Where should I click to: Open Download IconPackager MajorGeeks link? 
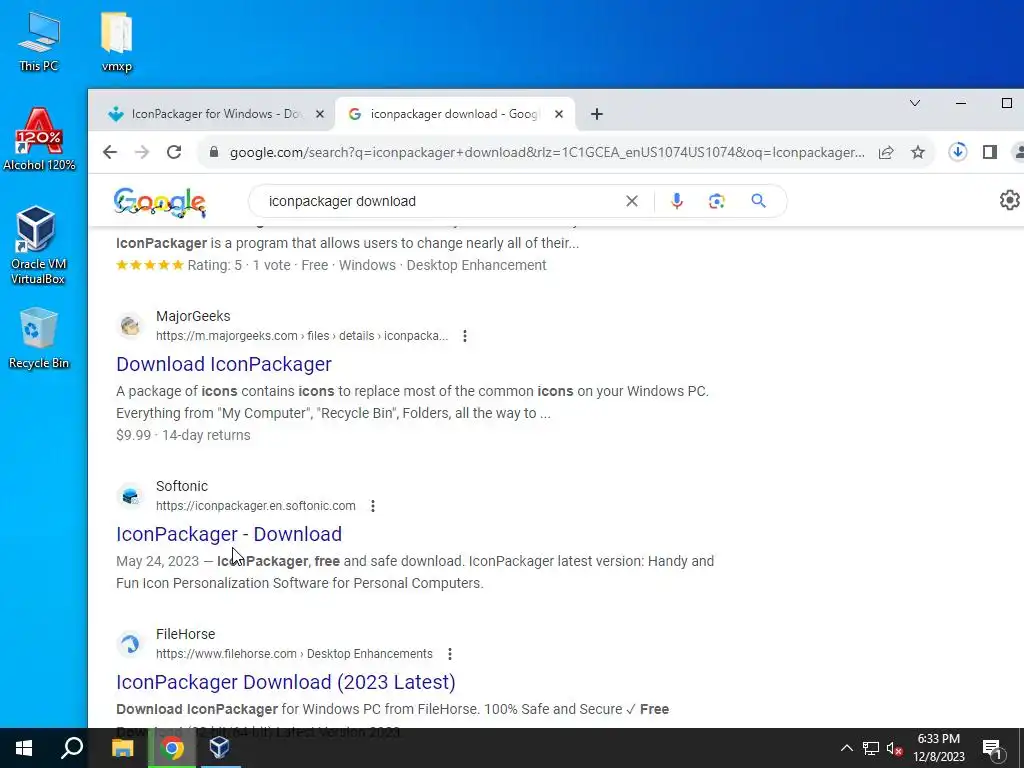coord(224,364)
